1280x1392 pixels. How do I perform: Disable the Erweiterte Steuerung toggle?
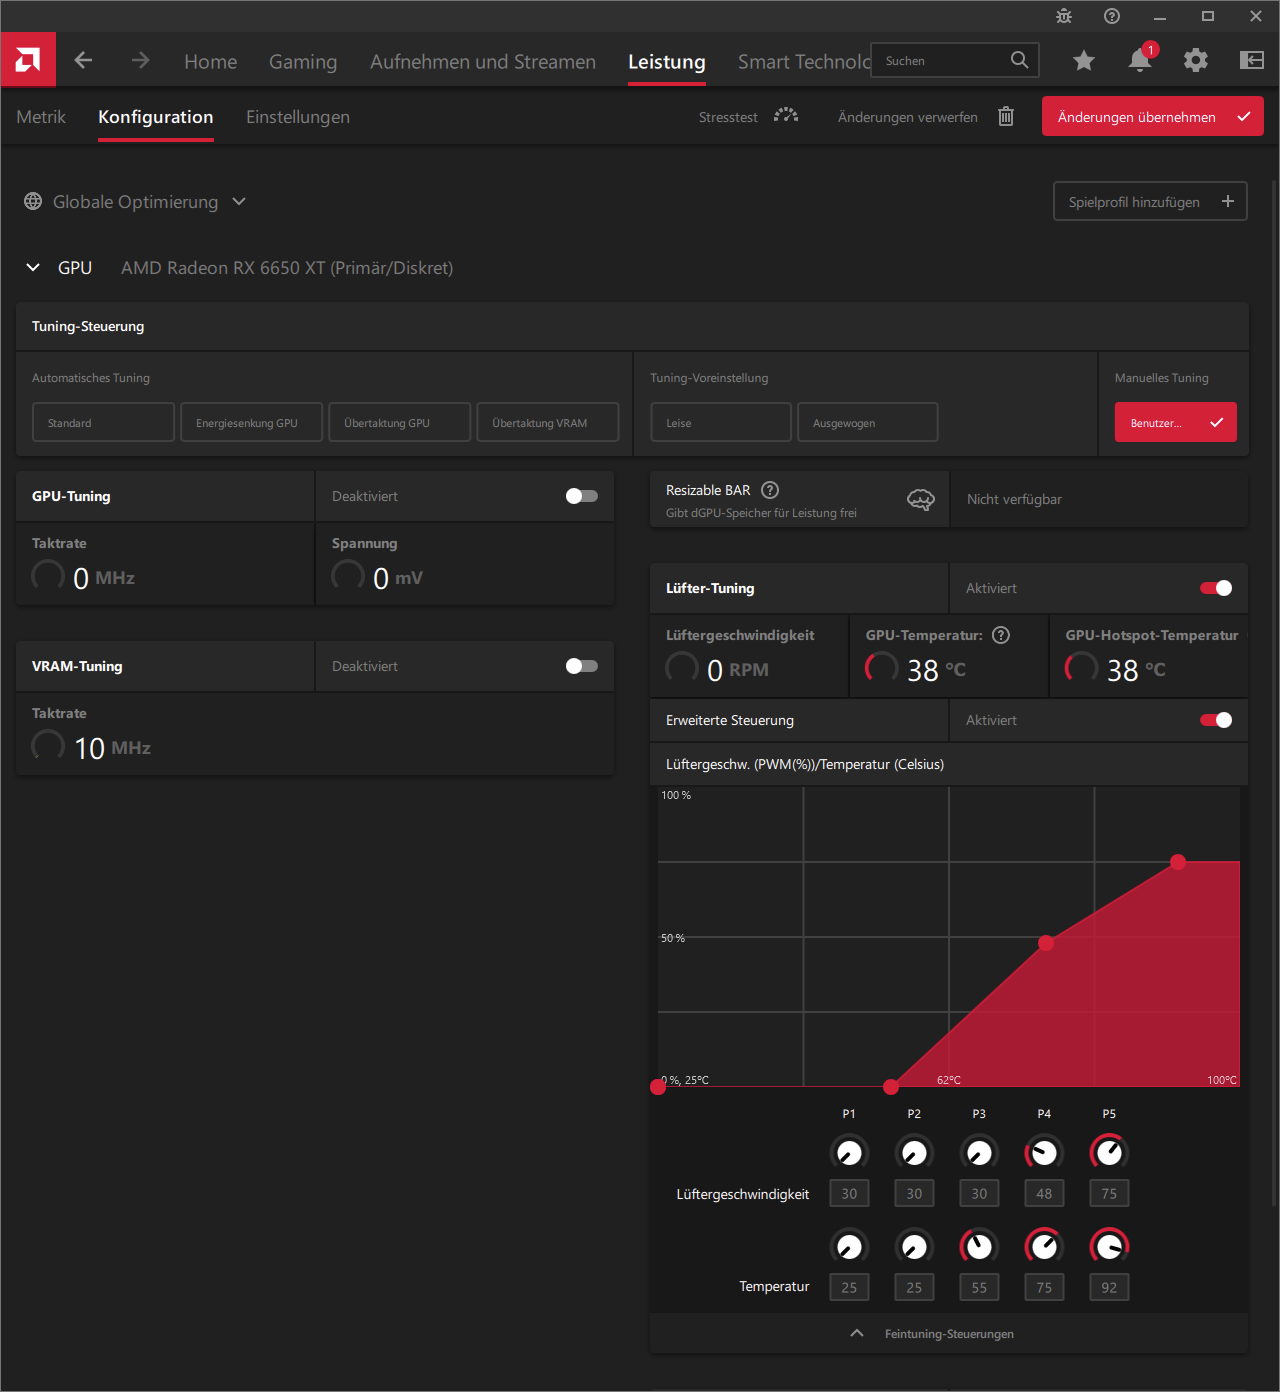click(x=1216, y=720)
